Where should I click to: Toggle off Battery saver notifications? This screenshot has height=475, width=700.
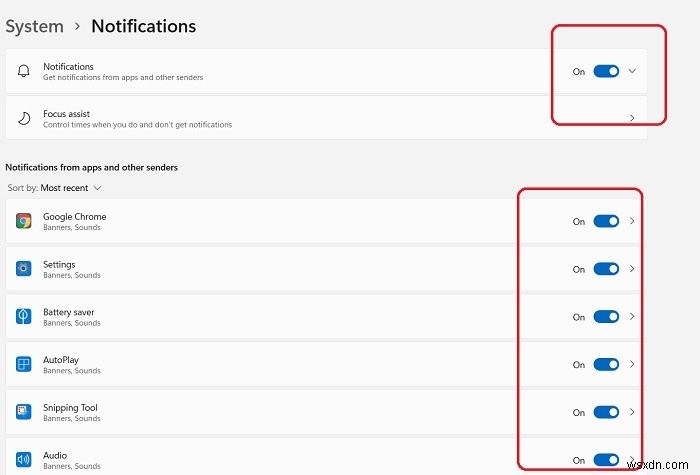pyautogui.click(x=606, y=317)
